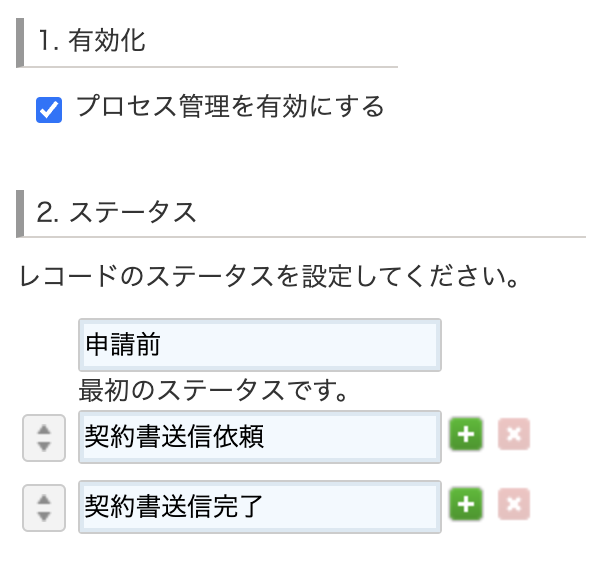
Task: Delete the 契約書送信完了 status row
Action: (514, 504)
